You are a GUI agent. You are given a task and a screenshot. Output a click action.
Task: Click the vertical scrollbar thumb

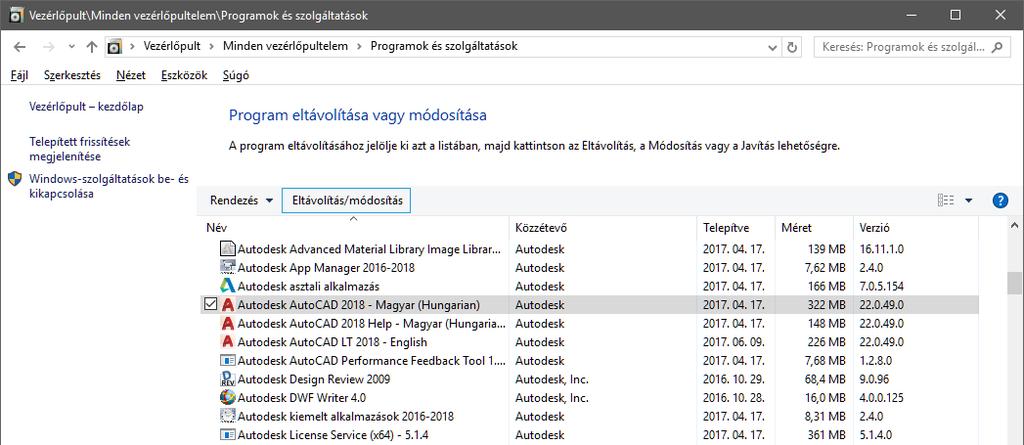[1014, 283]
